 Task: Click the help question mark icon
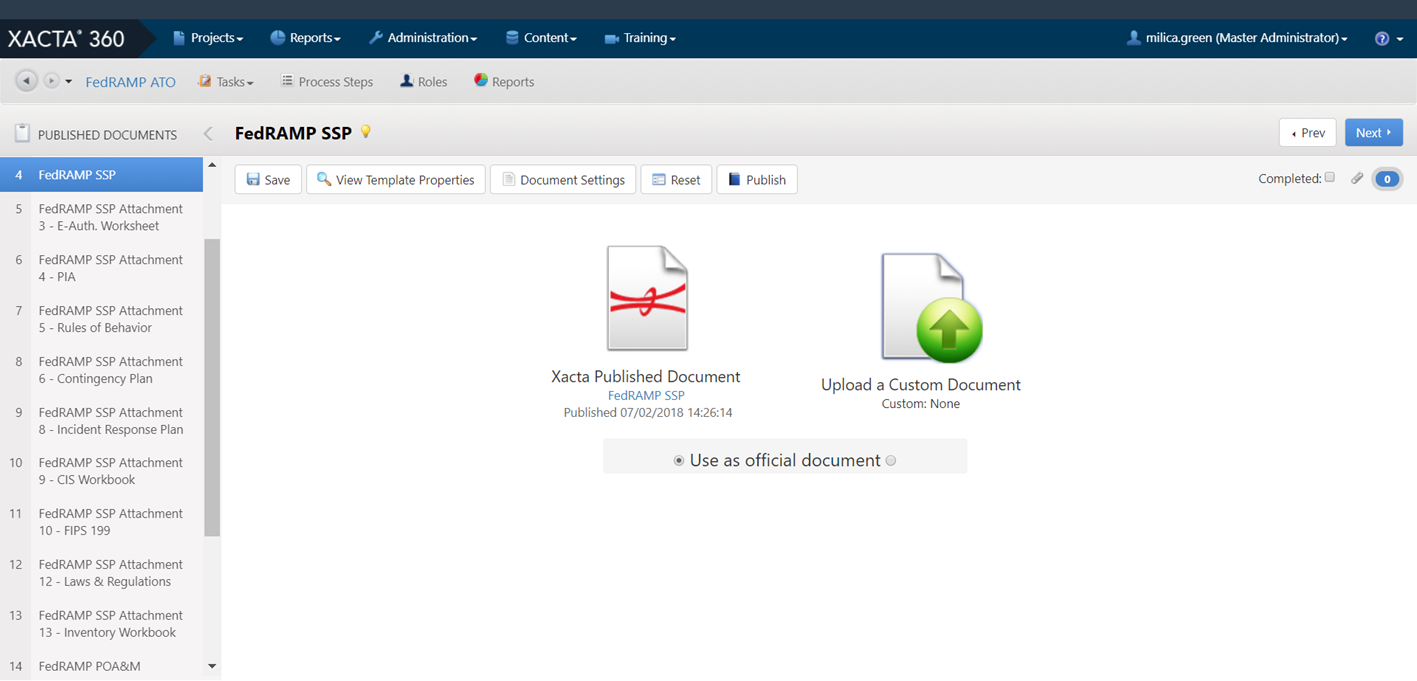pos(1382,39)
